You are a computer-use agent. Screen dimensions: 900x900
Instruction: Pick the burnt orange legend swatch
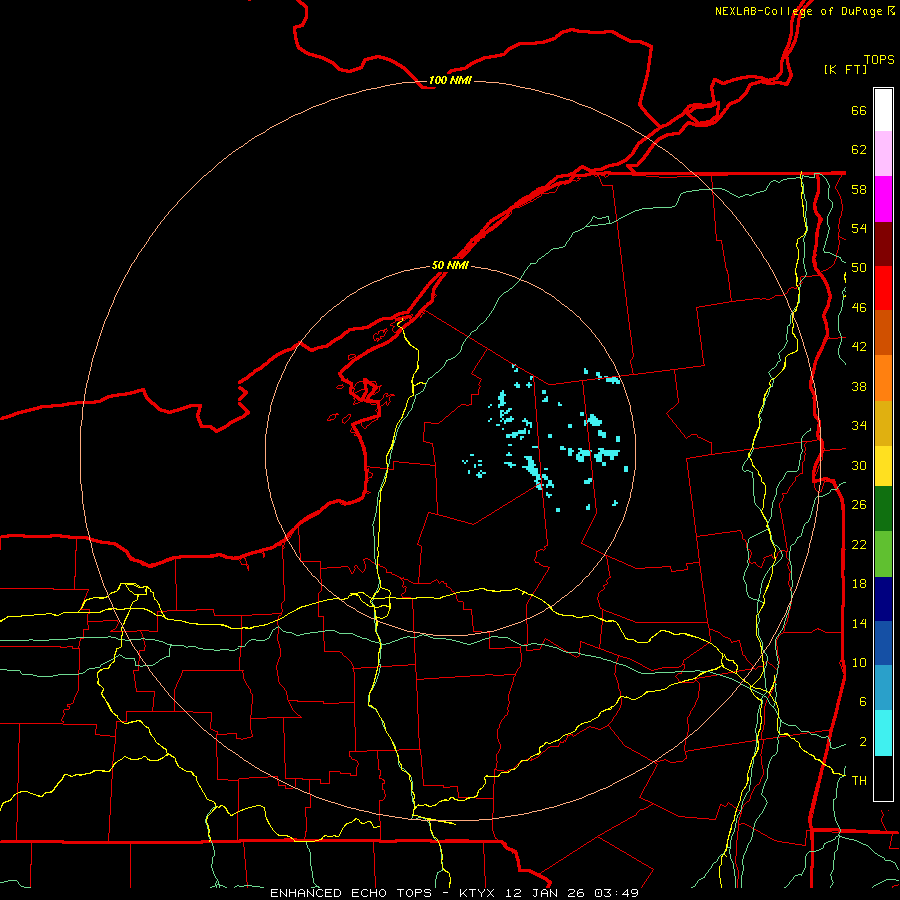pyautogui.click(x=883, y=332)
